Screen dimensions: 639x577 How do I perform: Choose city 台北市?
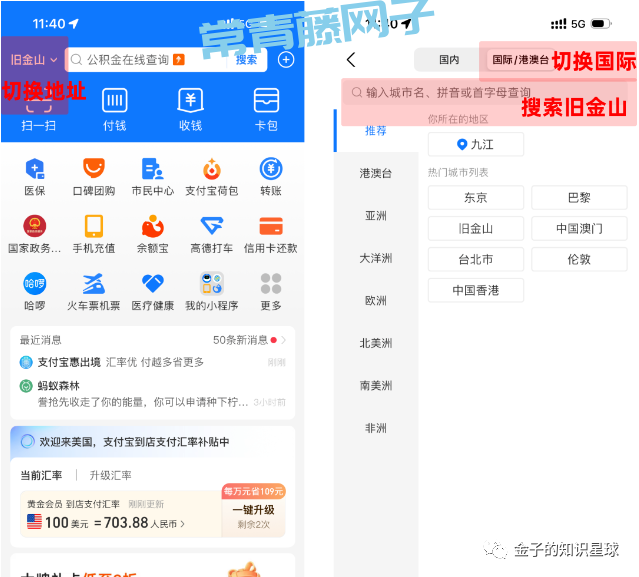476,259
